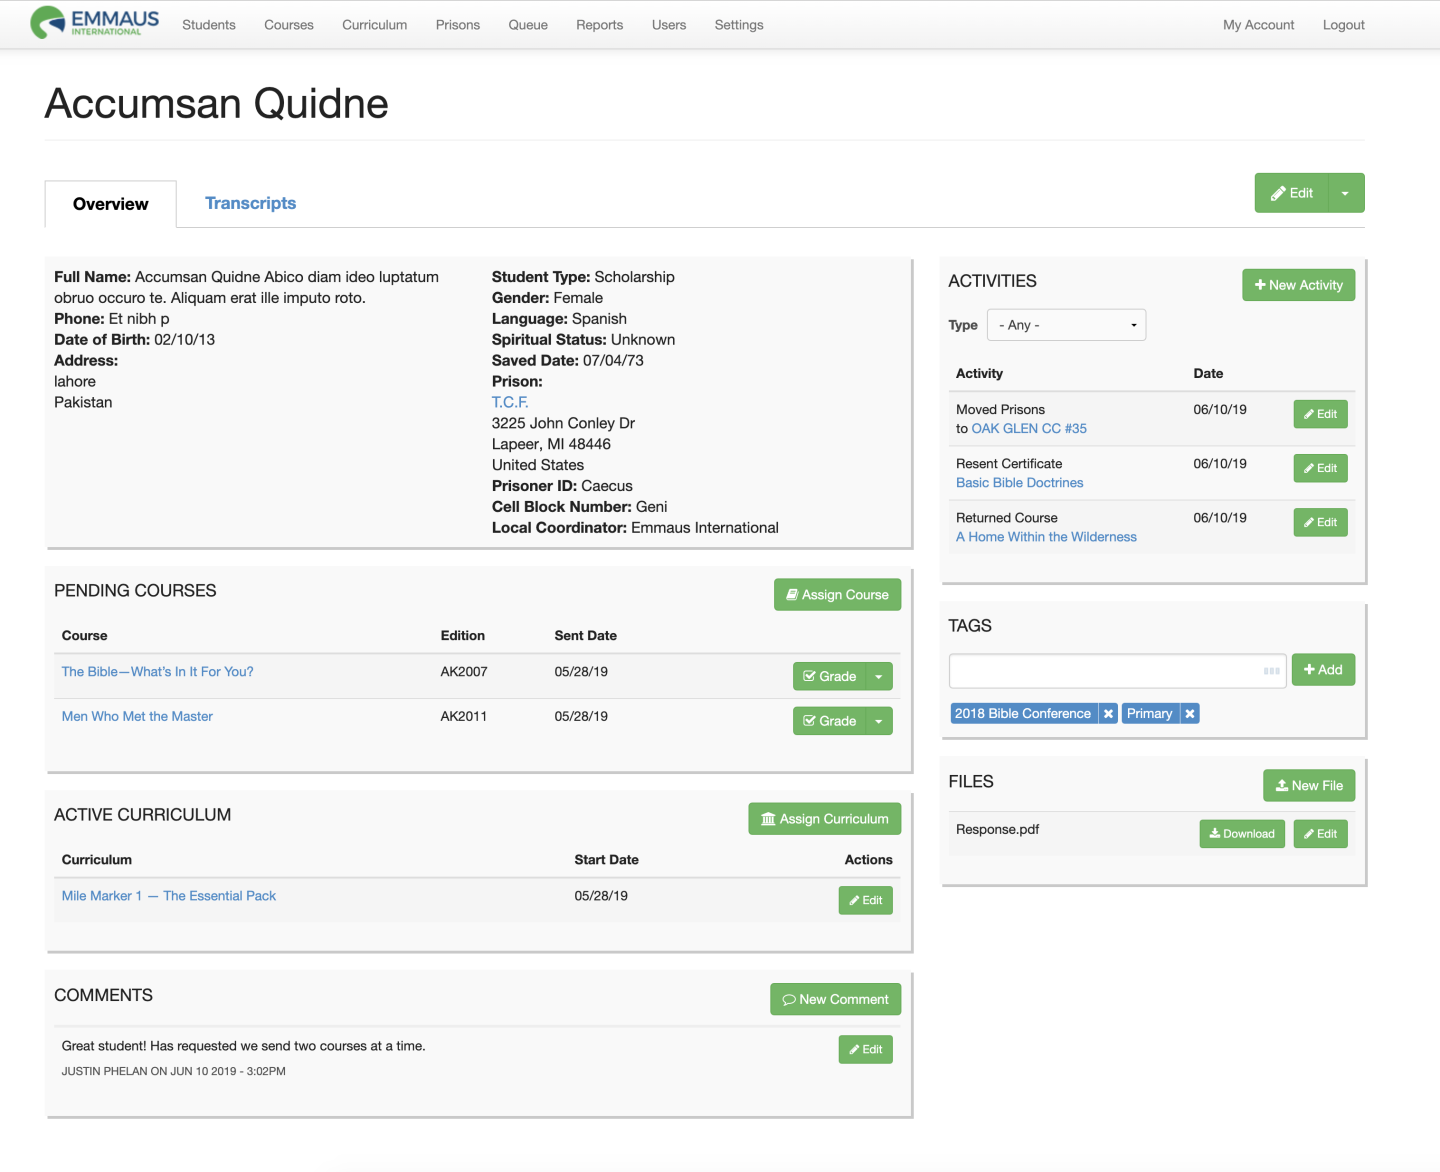Screen dimensions: 1440x1172
Task: Open the OAK GLEN CC #35 link
Action: 1029,429
